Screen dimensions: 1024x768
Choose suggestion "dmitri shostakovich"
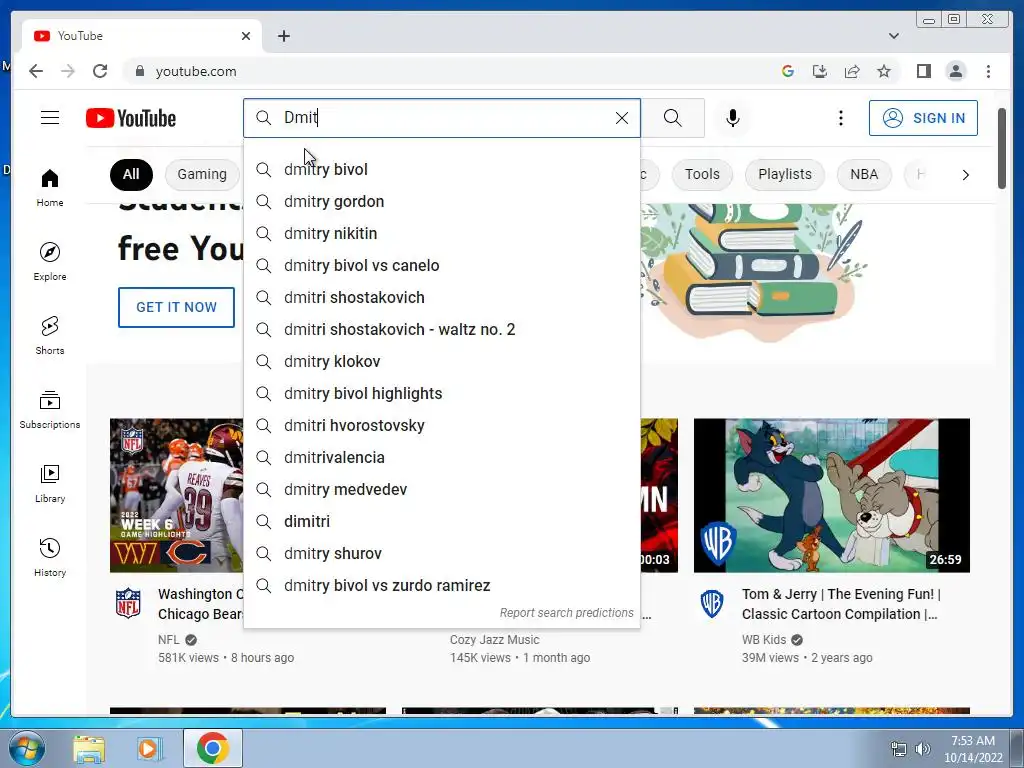click(x=441, y=297)
